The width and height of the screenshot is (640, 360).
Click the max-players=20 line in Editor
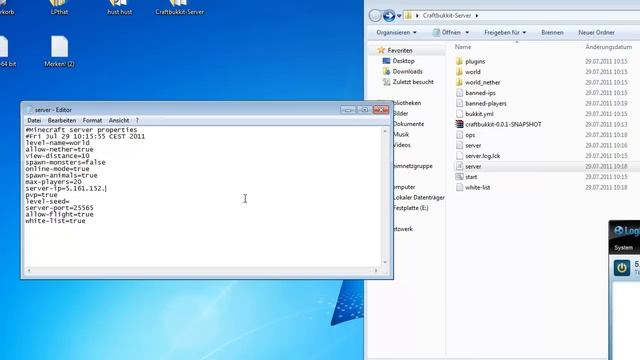click(53, 182)
